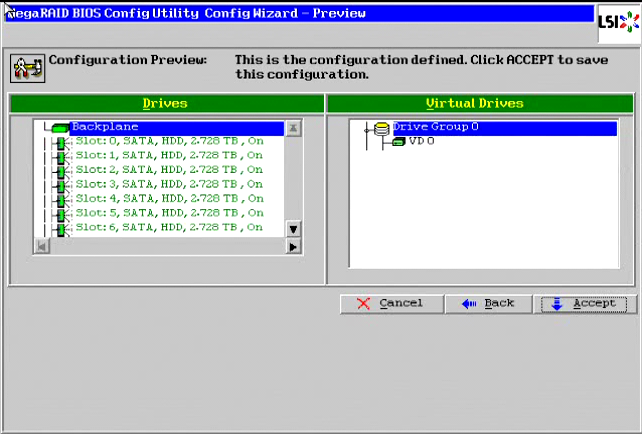The image size is (642, 434).
Task: Select Drive Group 0 in Virtual Drives
Action: click(435, 127)
